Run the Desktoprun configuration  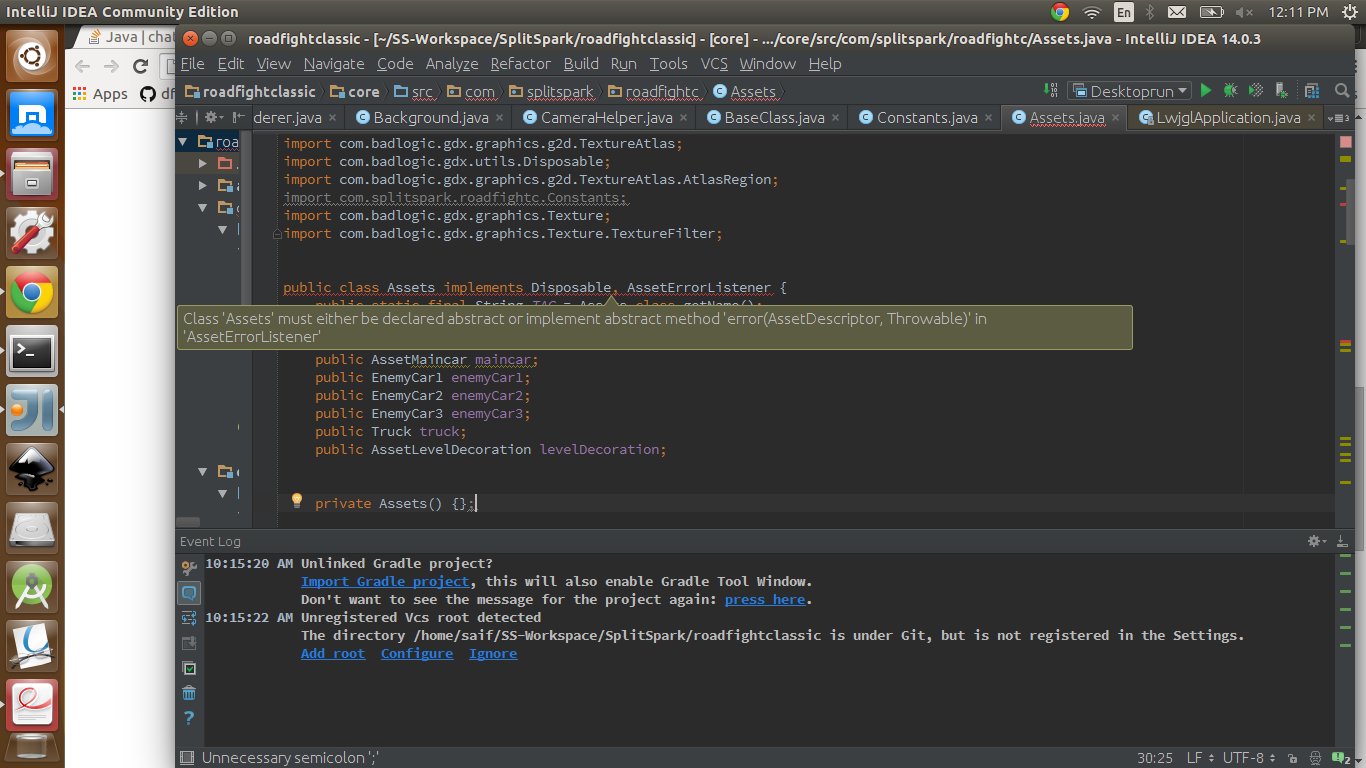point(1206,91)
